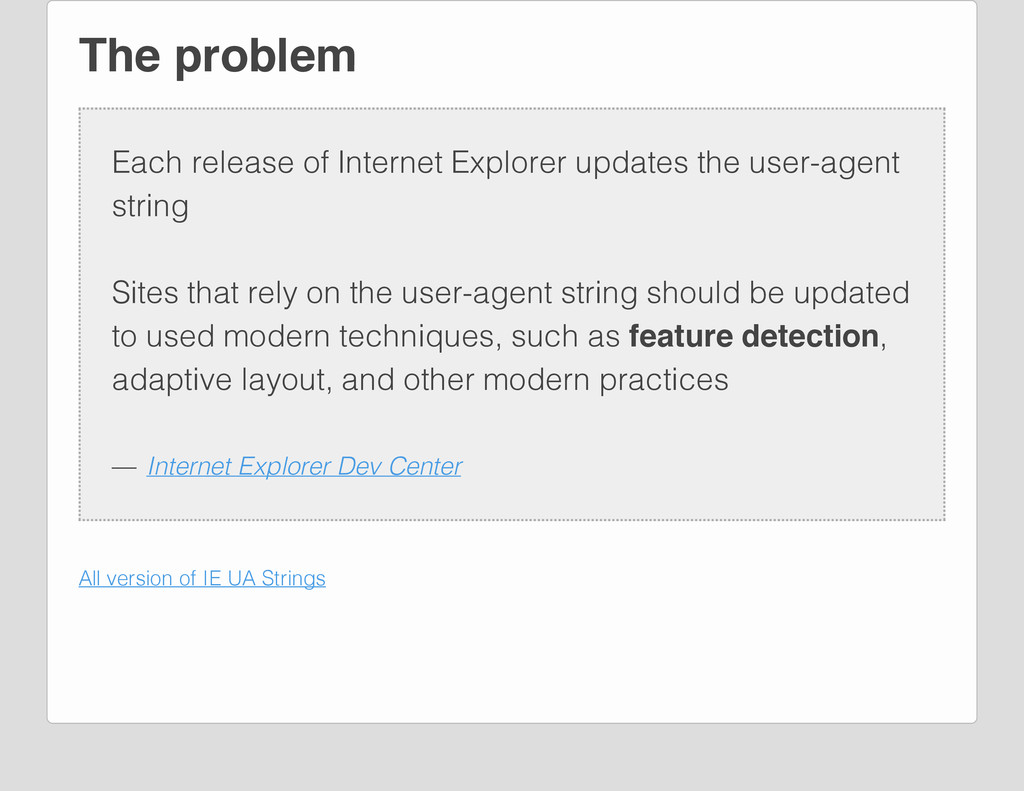Viewport: 1024px width, 791px height.
Task: Click the words "Internet Explorer updates" in the first paragraph
Action: click(513, 162)
